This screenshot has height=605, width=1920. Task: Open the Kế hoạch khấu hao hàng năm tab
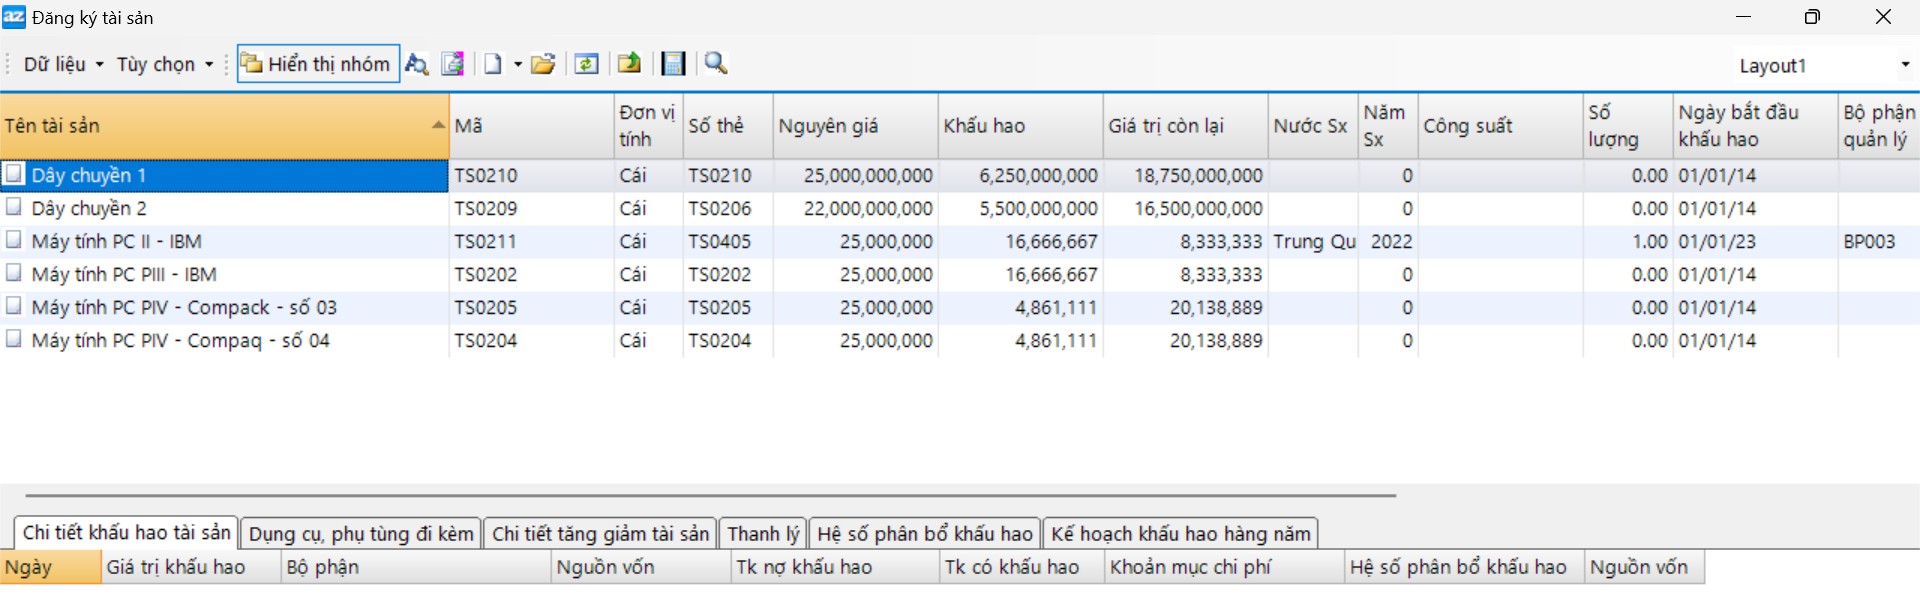(1180, 534)
